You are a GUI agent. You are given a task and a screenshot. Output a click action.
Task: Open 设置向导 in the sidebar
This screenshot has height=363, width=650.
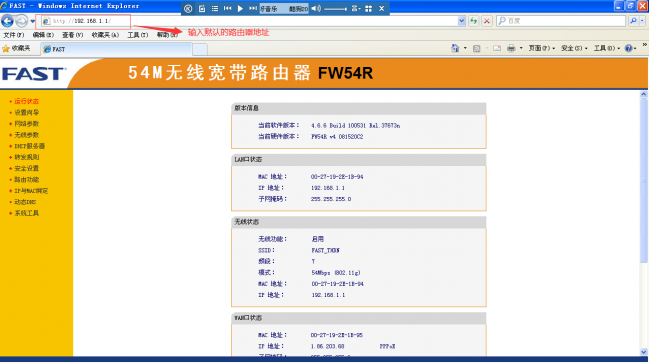click(x=27, y=112)
